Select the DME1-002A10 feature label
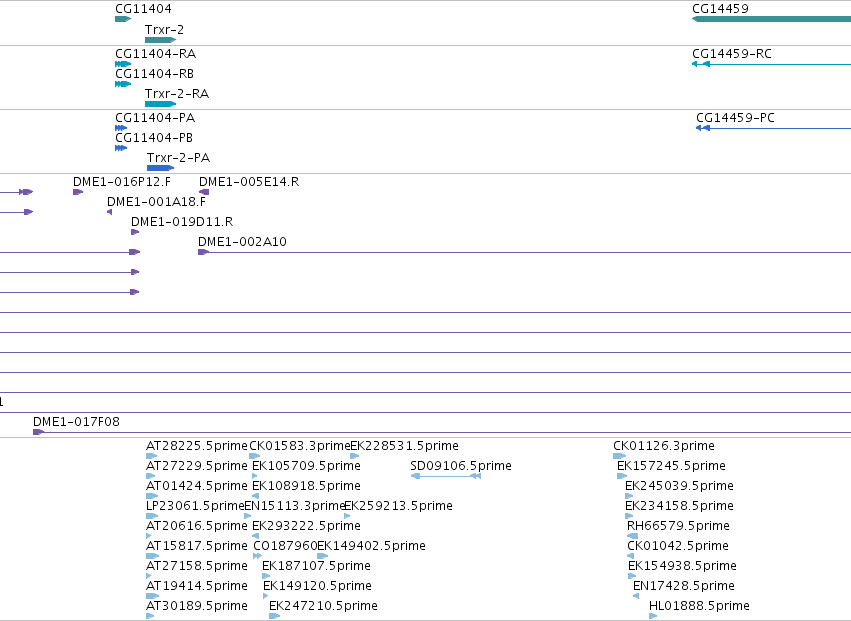 click(243, 242)
